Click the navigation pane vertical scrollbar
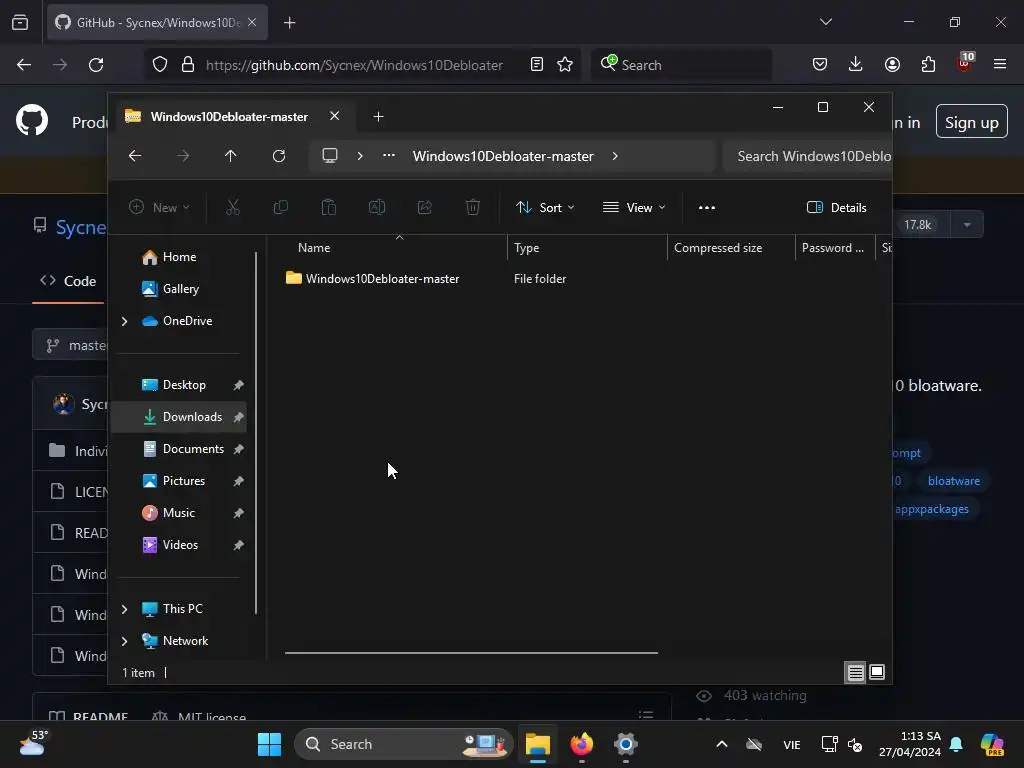The height and width of the screenshot is (768, 1024). click(x=256, y=433)
